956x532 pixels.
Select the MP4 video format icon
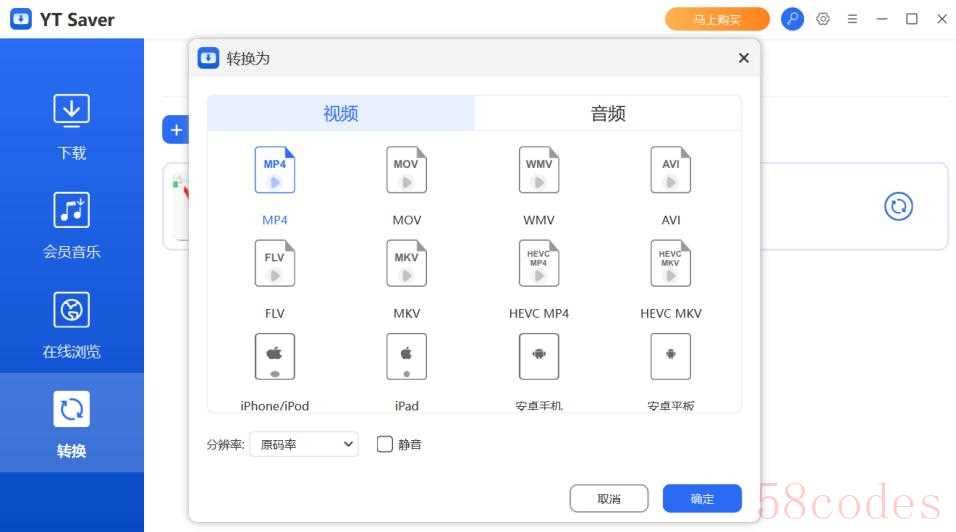[275, 171]
